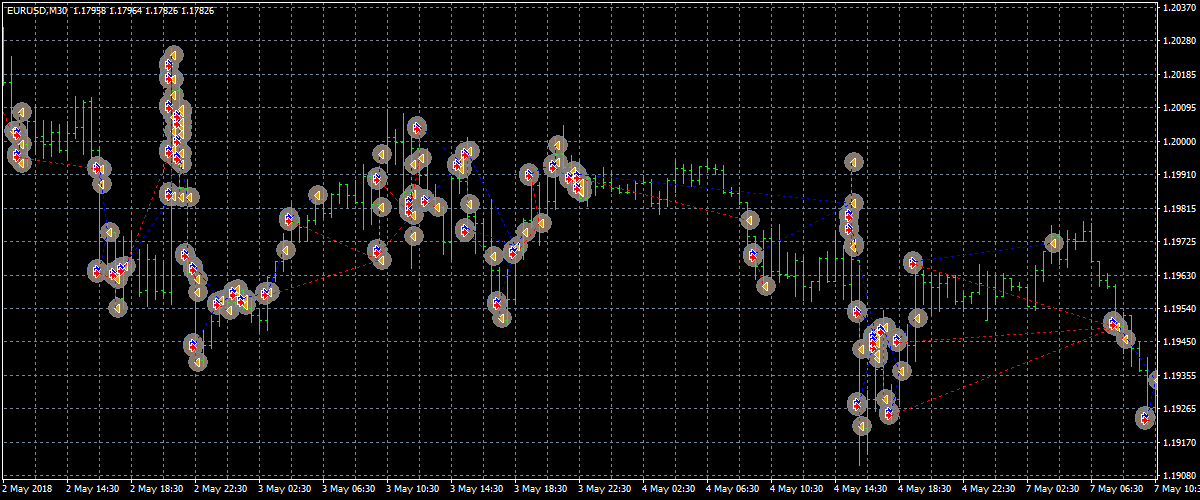This screenshot has width=1200, height=500.
Task: Select the highest trade marker above 4 May 14:30
Action: pyautogui.click(x=853, y=162)
